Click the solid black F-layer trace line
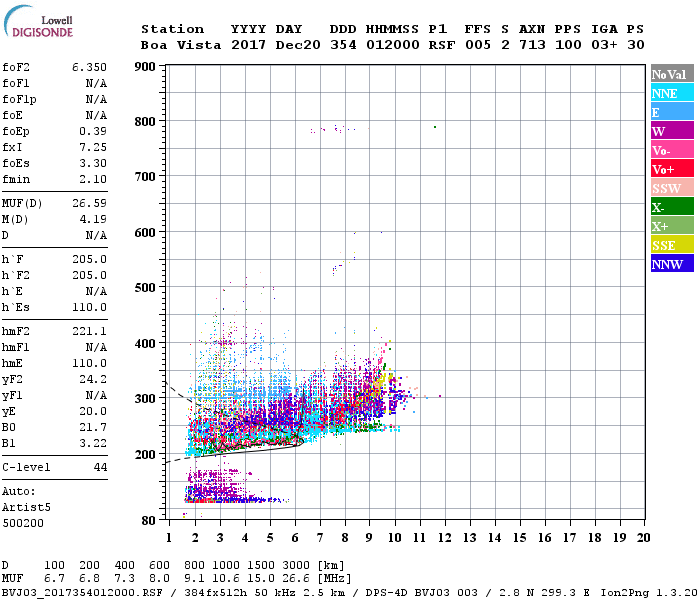Viewport: 700px width, 600px height. [250, 450]
